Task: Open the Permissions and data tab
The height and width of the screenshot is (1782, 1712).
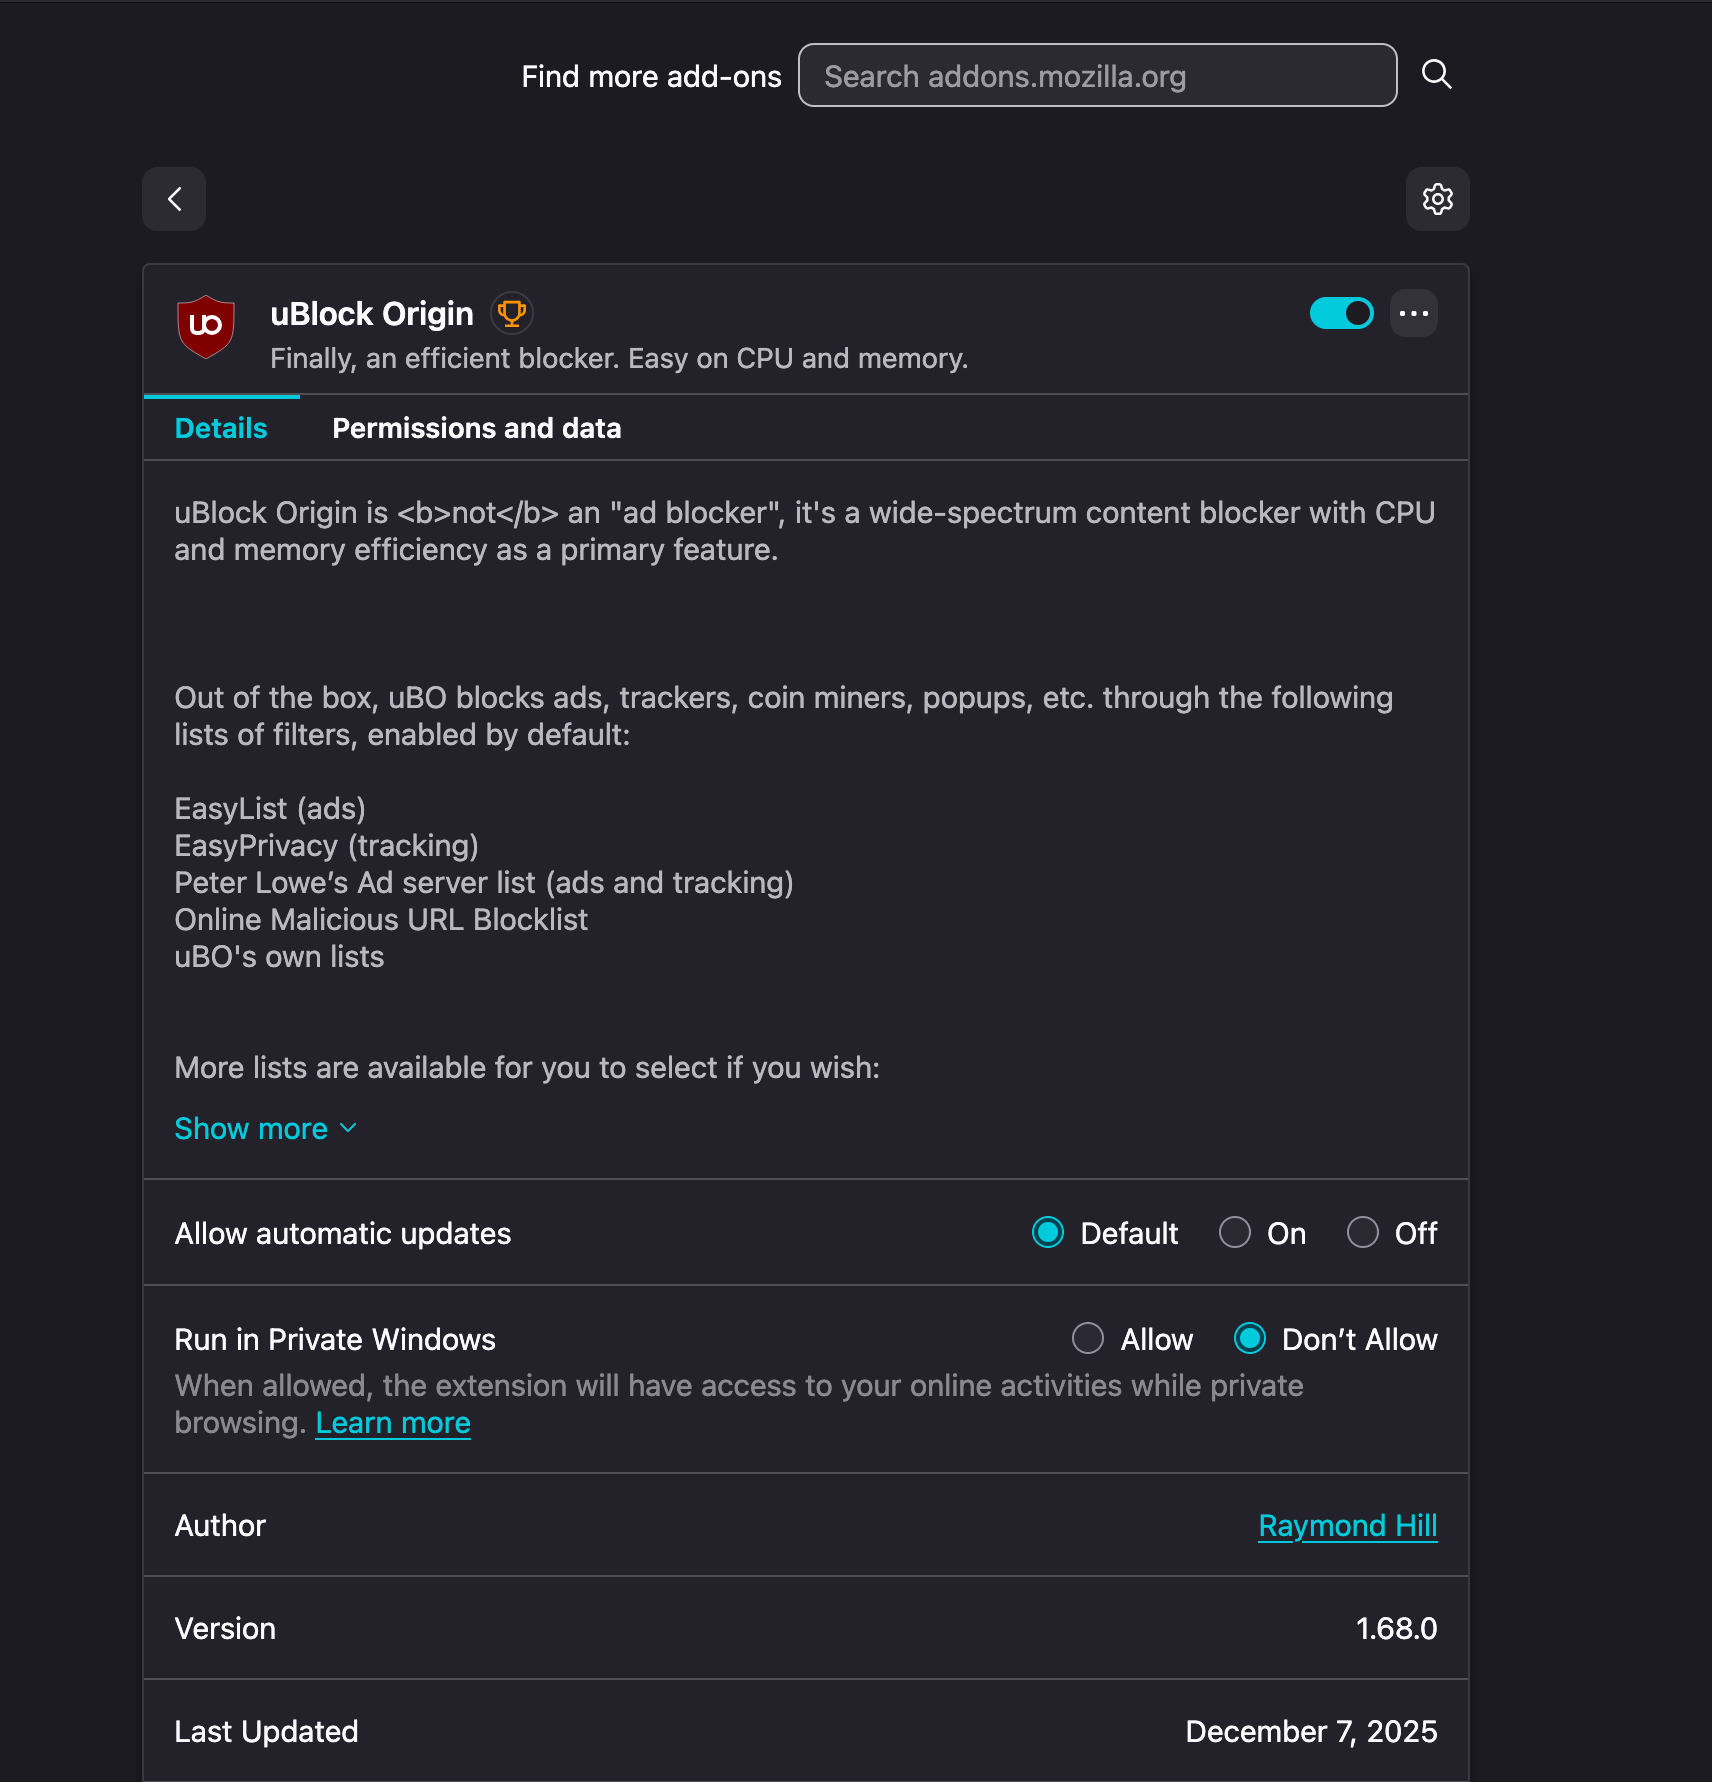Action: 477,428
